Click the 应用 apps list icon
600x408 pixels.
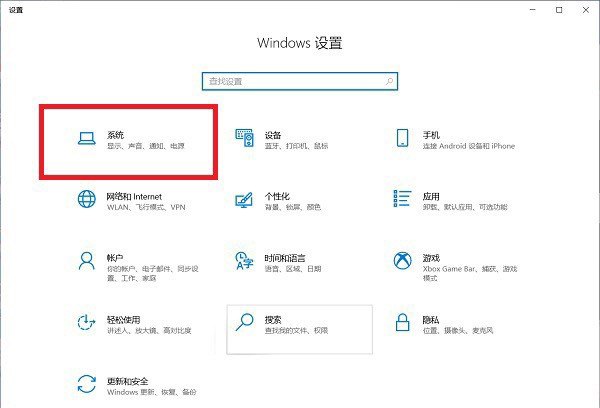[402, 199]
